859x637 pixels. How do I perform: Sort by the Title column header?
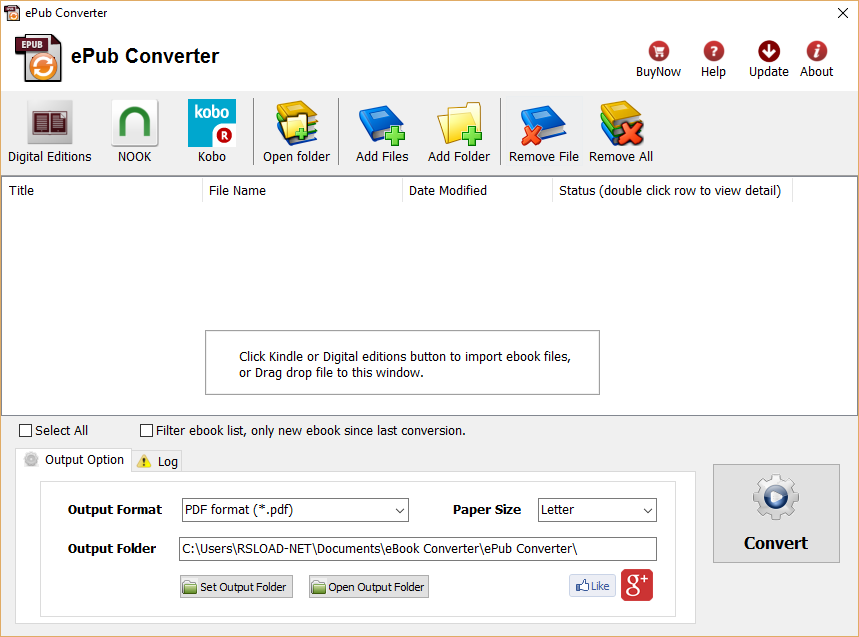tap(102, 191)
